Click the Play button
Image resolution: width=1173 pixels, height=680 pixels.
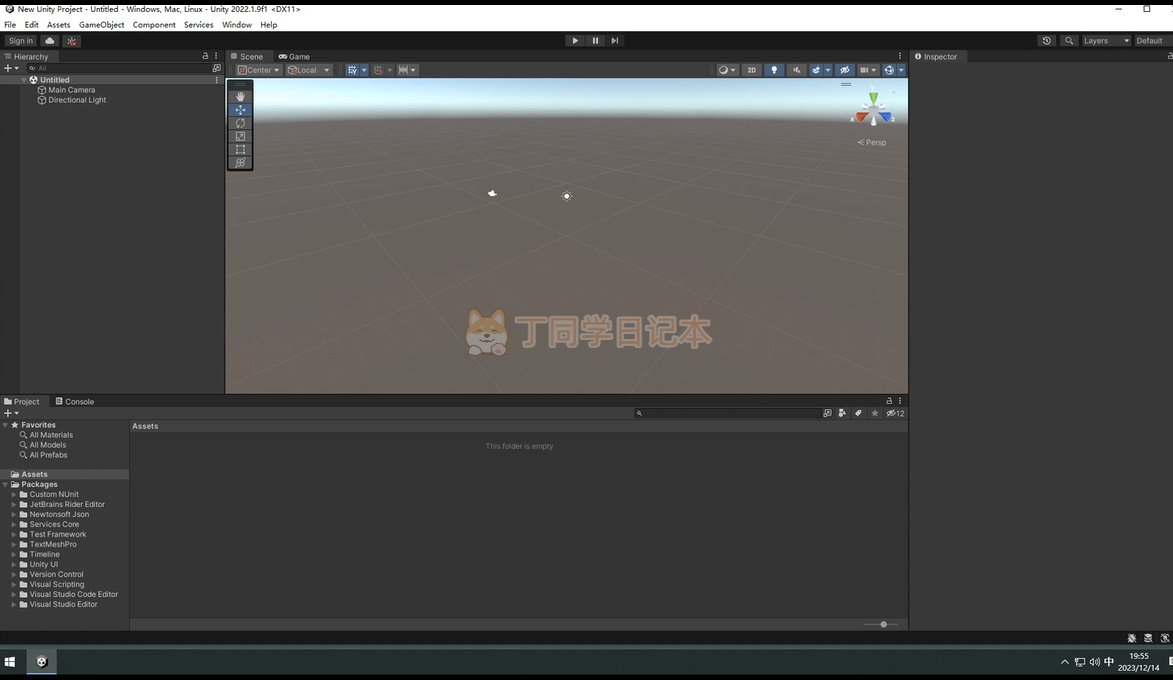pos(574,41)
